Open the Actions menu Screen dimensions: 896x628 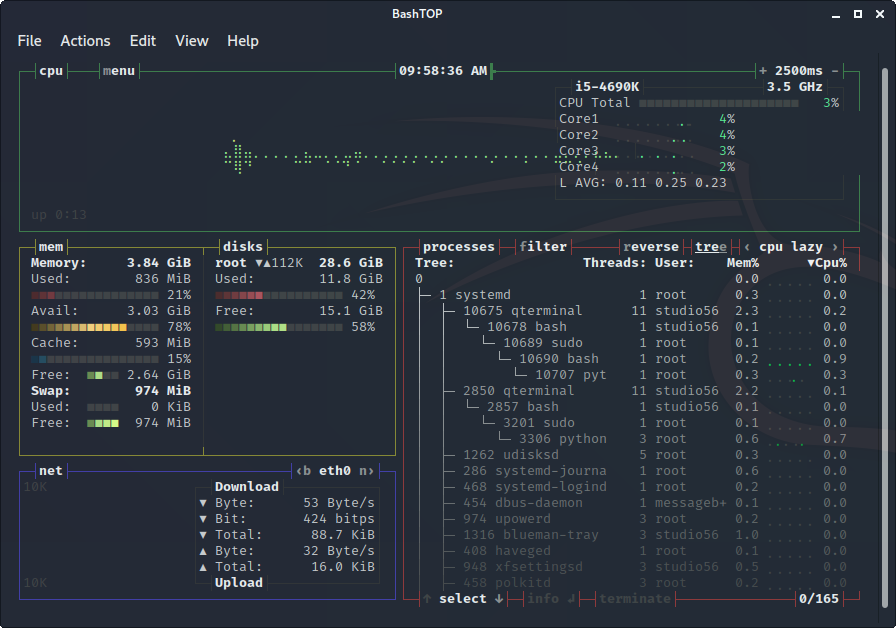click(85, 41)
